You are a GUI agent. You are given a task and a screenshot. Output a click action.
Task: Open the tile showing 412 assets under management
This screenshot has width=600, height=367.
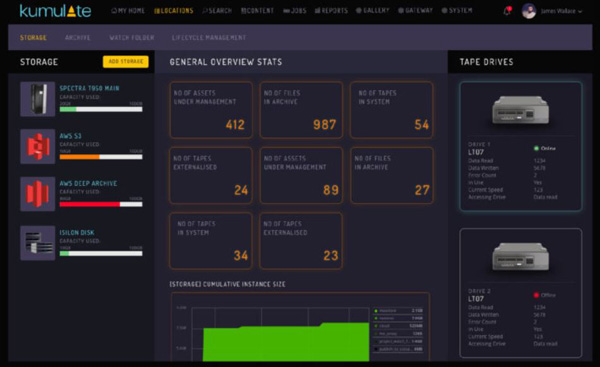coord(211,110)
